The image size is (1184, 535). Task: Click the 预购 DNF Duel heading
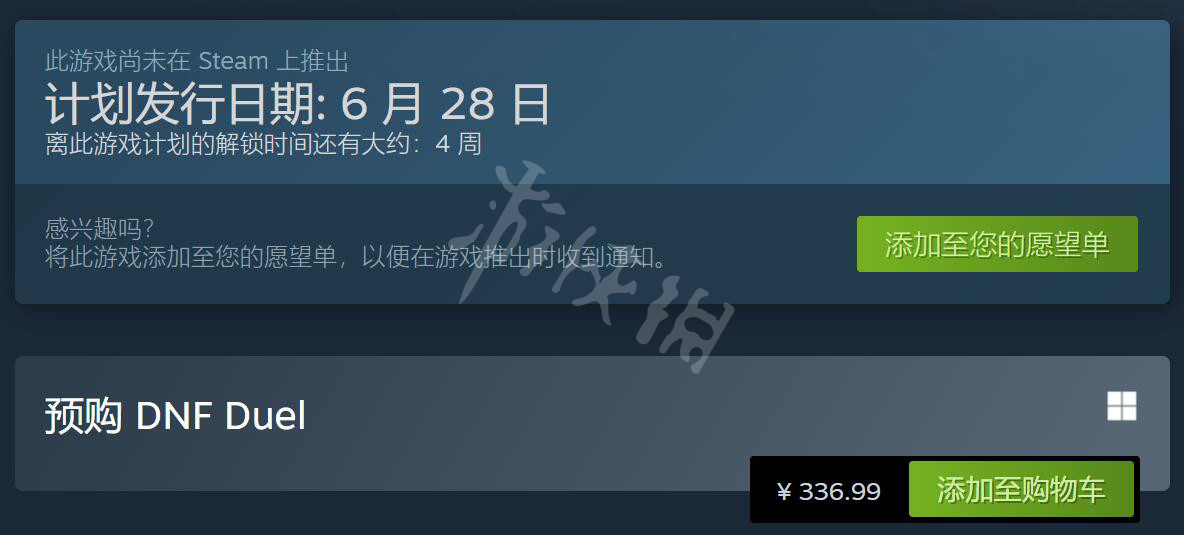point(175,416)
